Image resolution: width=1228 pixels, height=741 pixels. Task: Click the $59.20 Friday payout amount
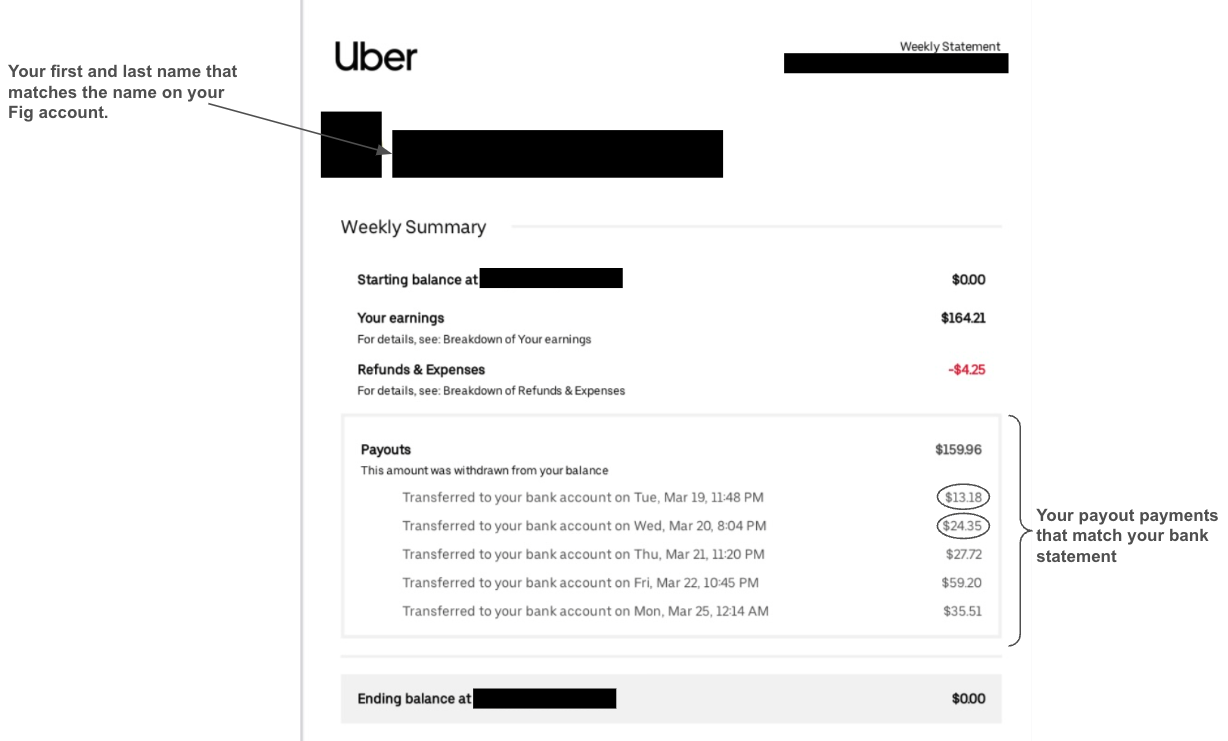(x=961, y=583)
